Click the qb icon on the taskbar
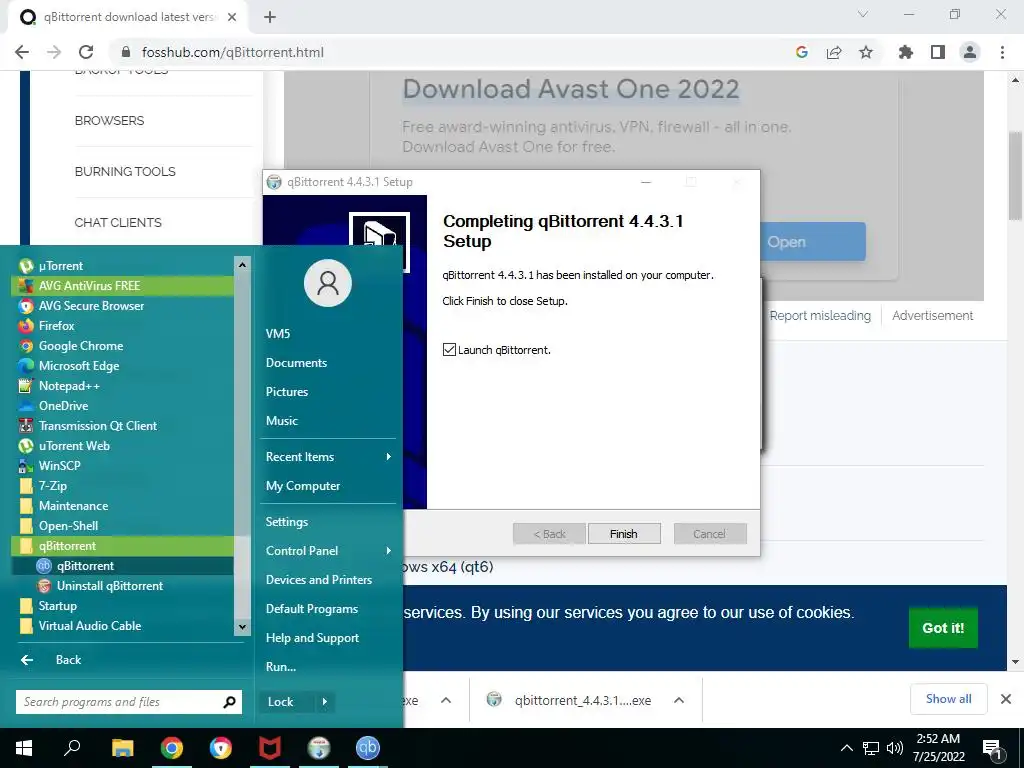The height and width of the screenshot is (768, 1024). tap(368, 748)
